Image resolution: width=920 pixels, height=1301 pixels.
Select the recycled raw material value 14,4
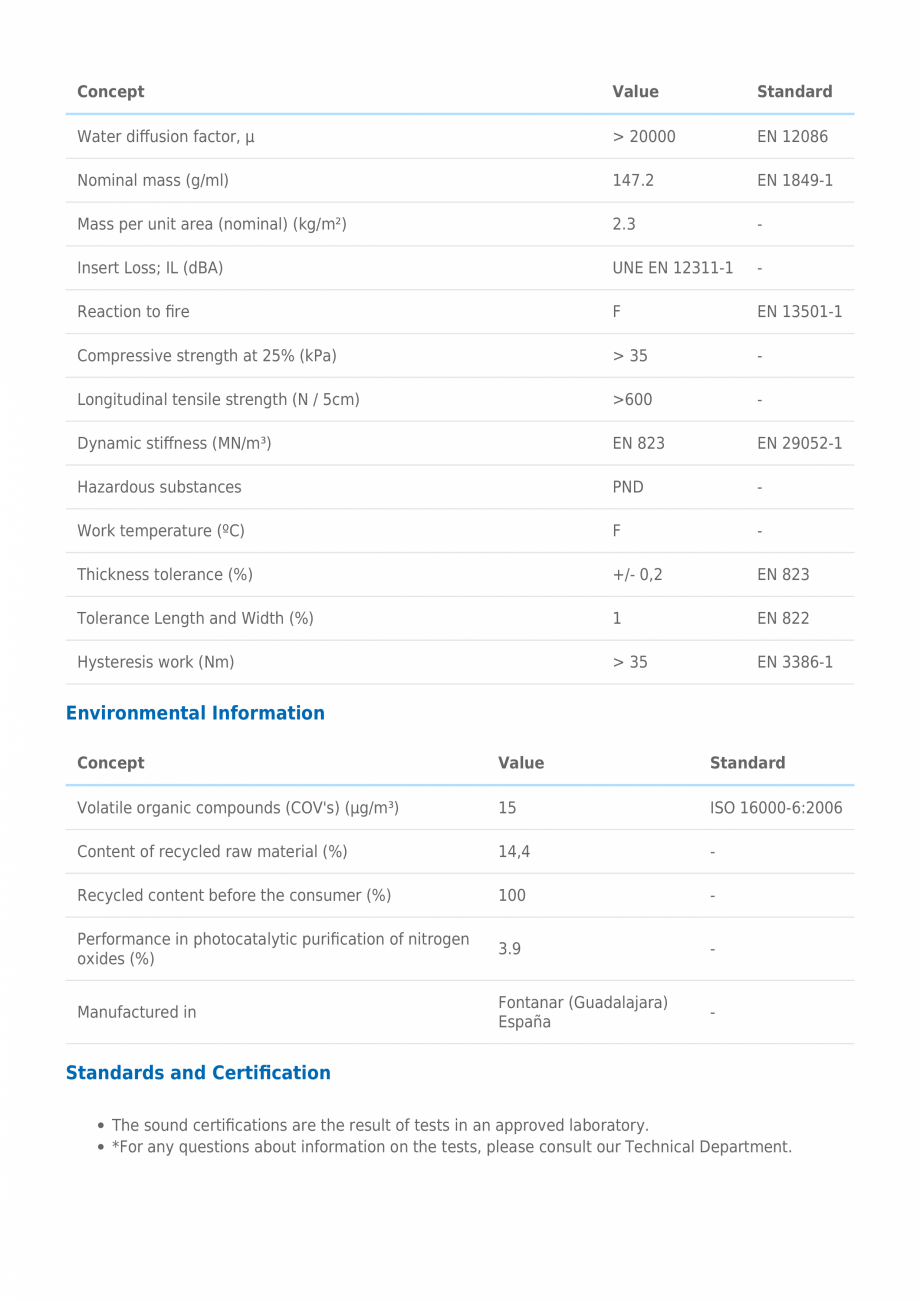tap(514, 852)
